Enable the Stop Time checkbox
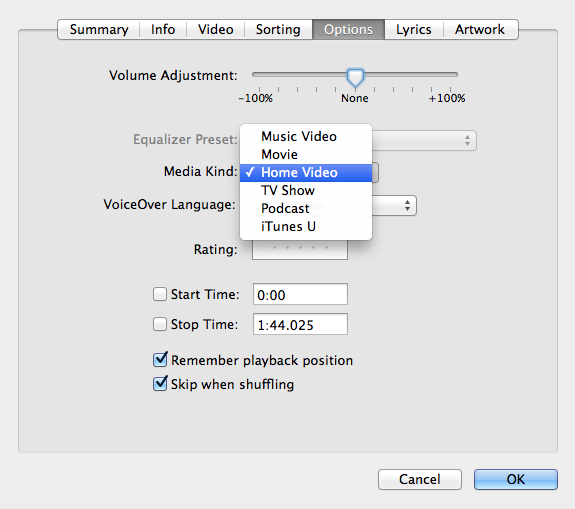575x509 pixels. coord(160,324)
